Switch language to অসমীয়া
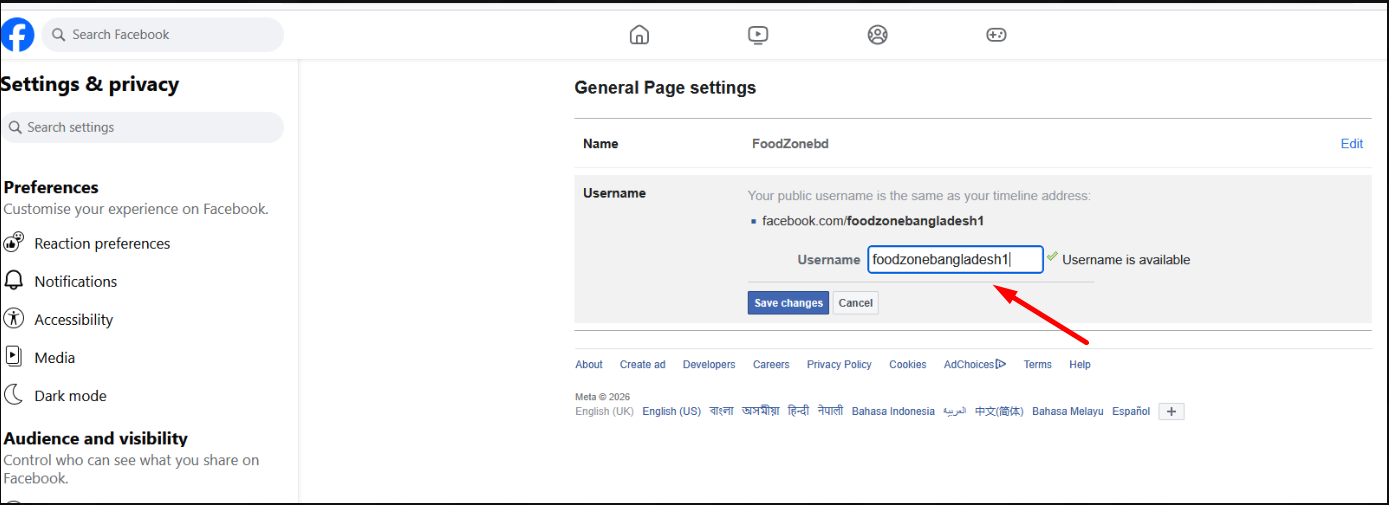This screenshot has width=1389, height=505. (761, 411)
